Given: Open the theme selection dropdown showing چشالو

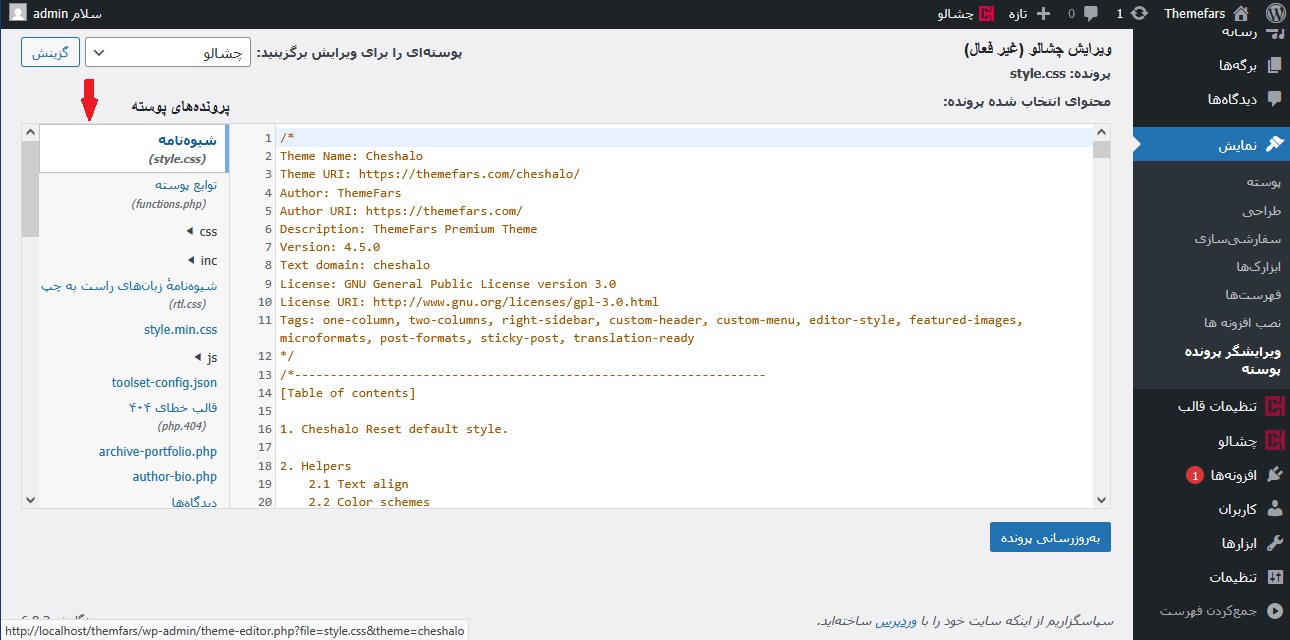Looking at the screenshot, I should tap(167, 53).
